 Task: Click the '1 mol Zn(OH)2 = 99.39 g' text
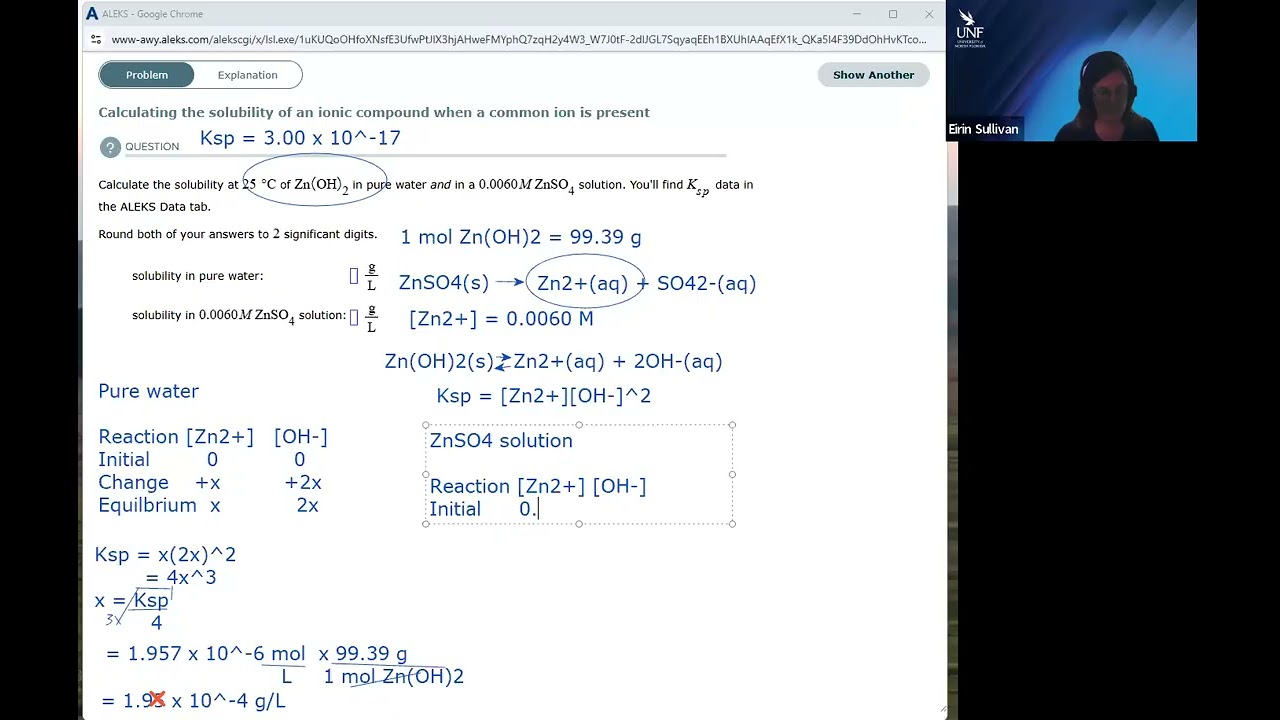tap(521, 237)
